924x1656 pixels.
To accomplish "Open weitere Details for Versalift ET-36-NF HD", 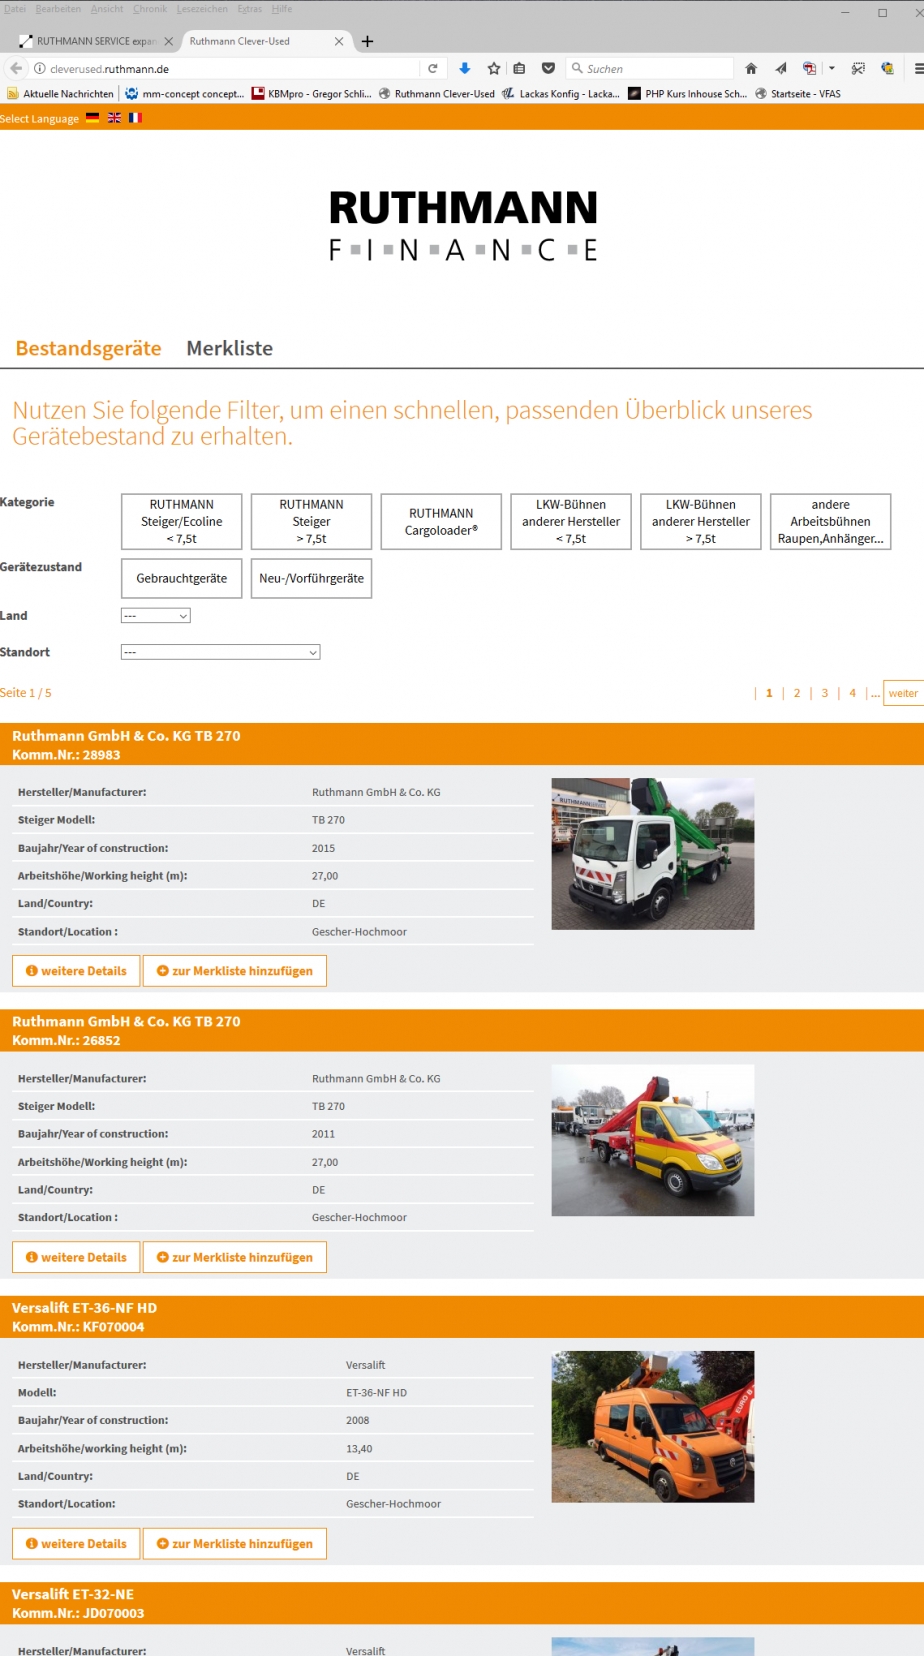I will (x=76, y=1544).
